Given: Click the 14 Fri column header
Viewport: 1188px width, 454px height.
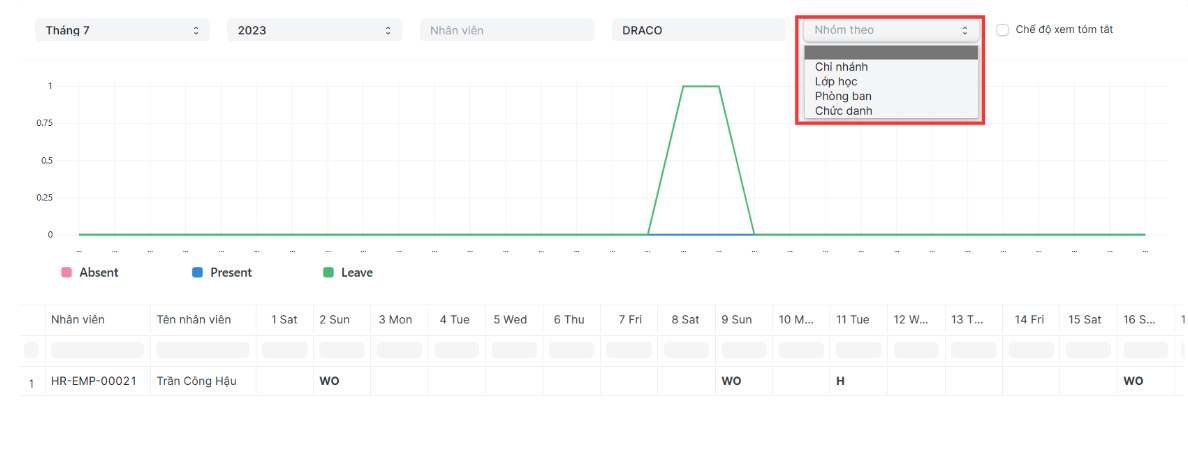Looking at the screenshot, I should tap(1030, 320).
